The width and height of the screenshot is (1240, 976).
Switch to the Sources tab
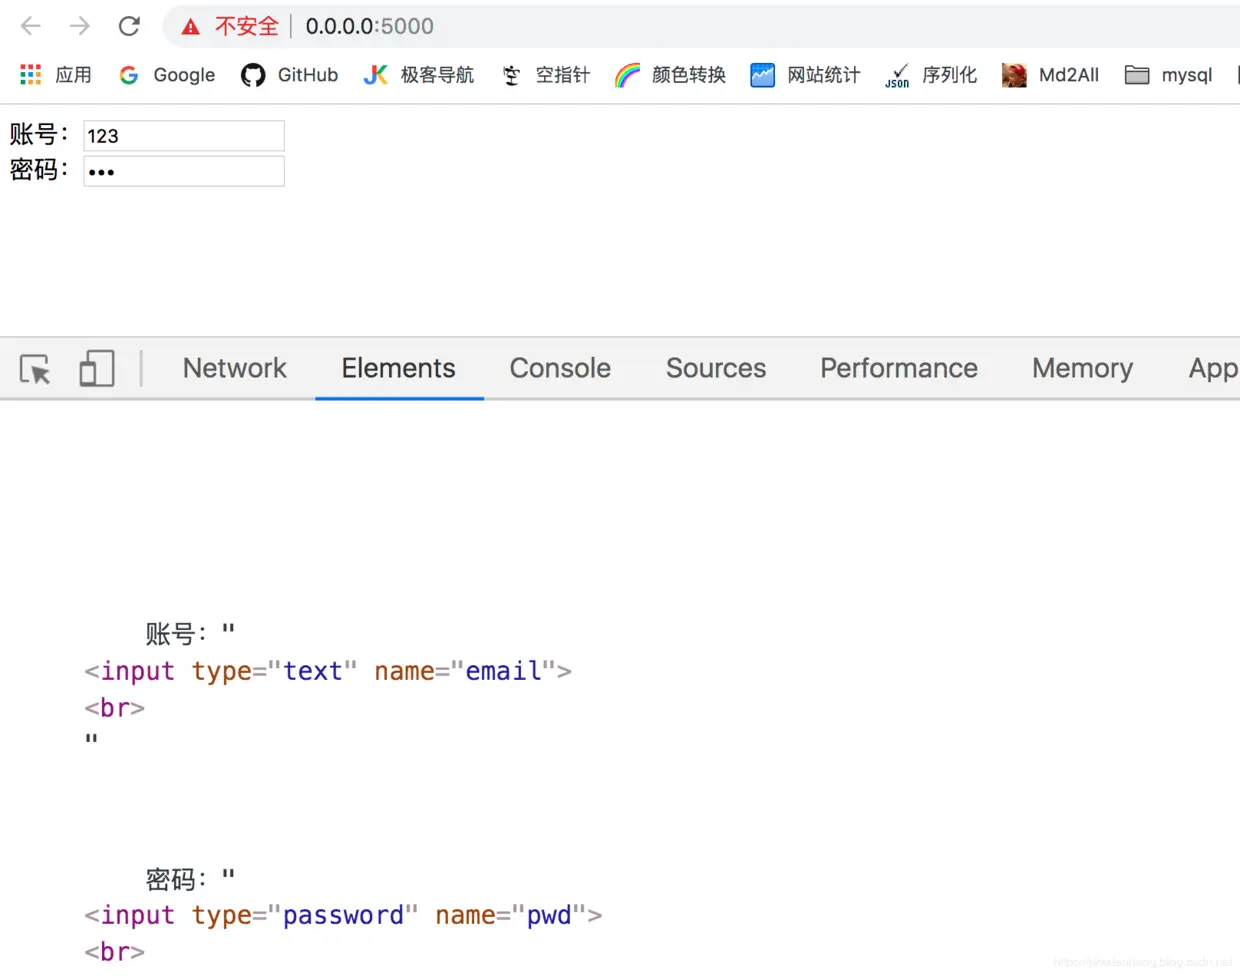pyautogui.click(x=716, y=368)
